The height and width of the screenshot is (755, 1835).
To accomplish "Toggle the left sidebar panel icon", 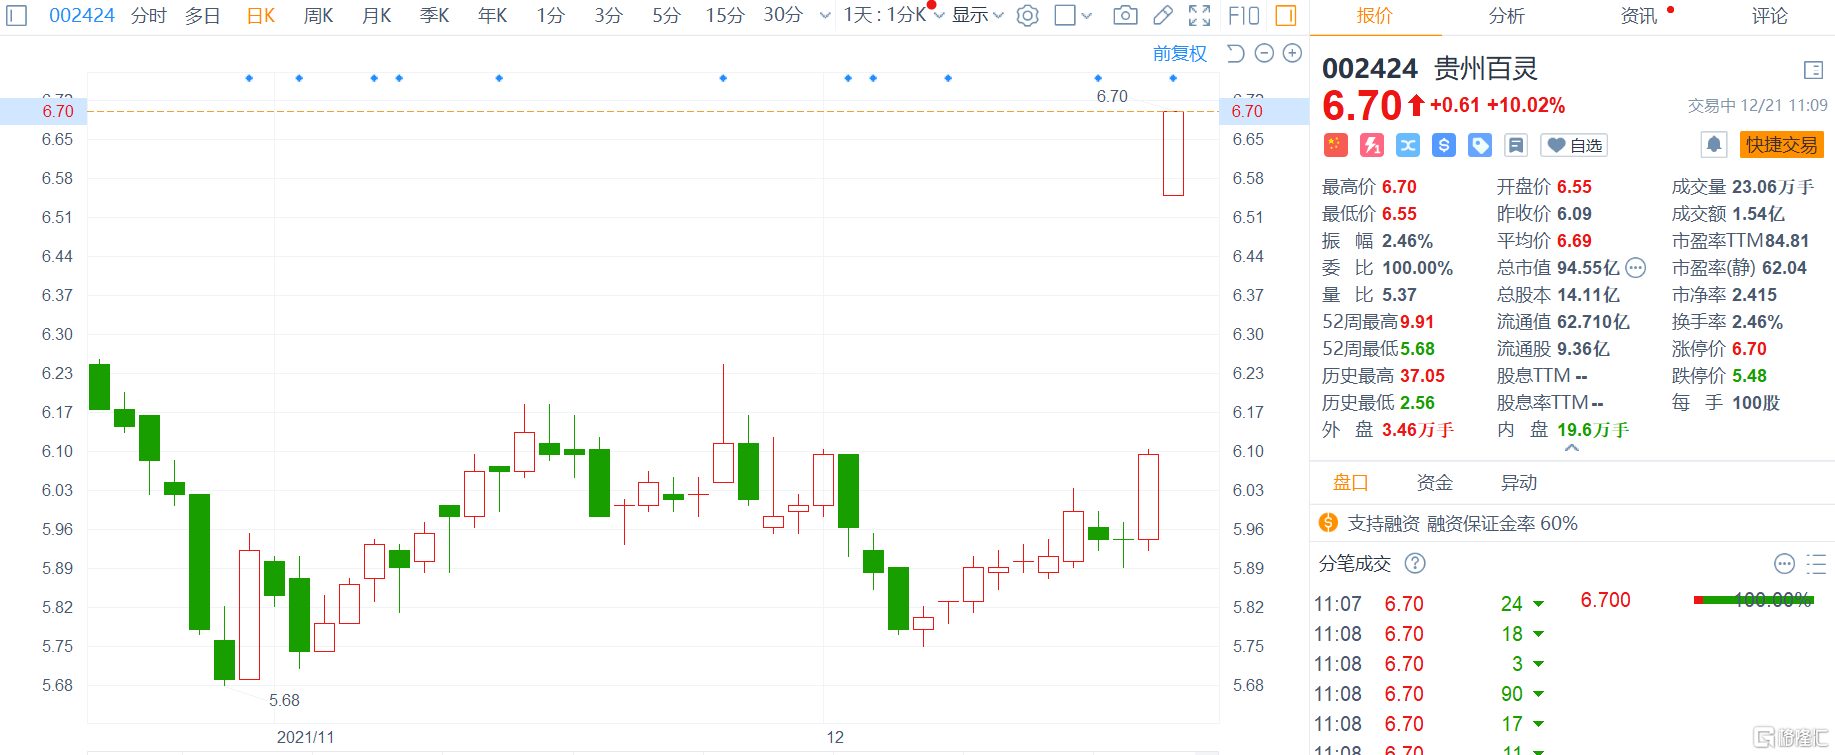I will 17,15.
